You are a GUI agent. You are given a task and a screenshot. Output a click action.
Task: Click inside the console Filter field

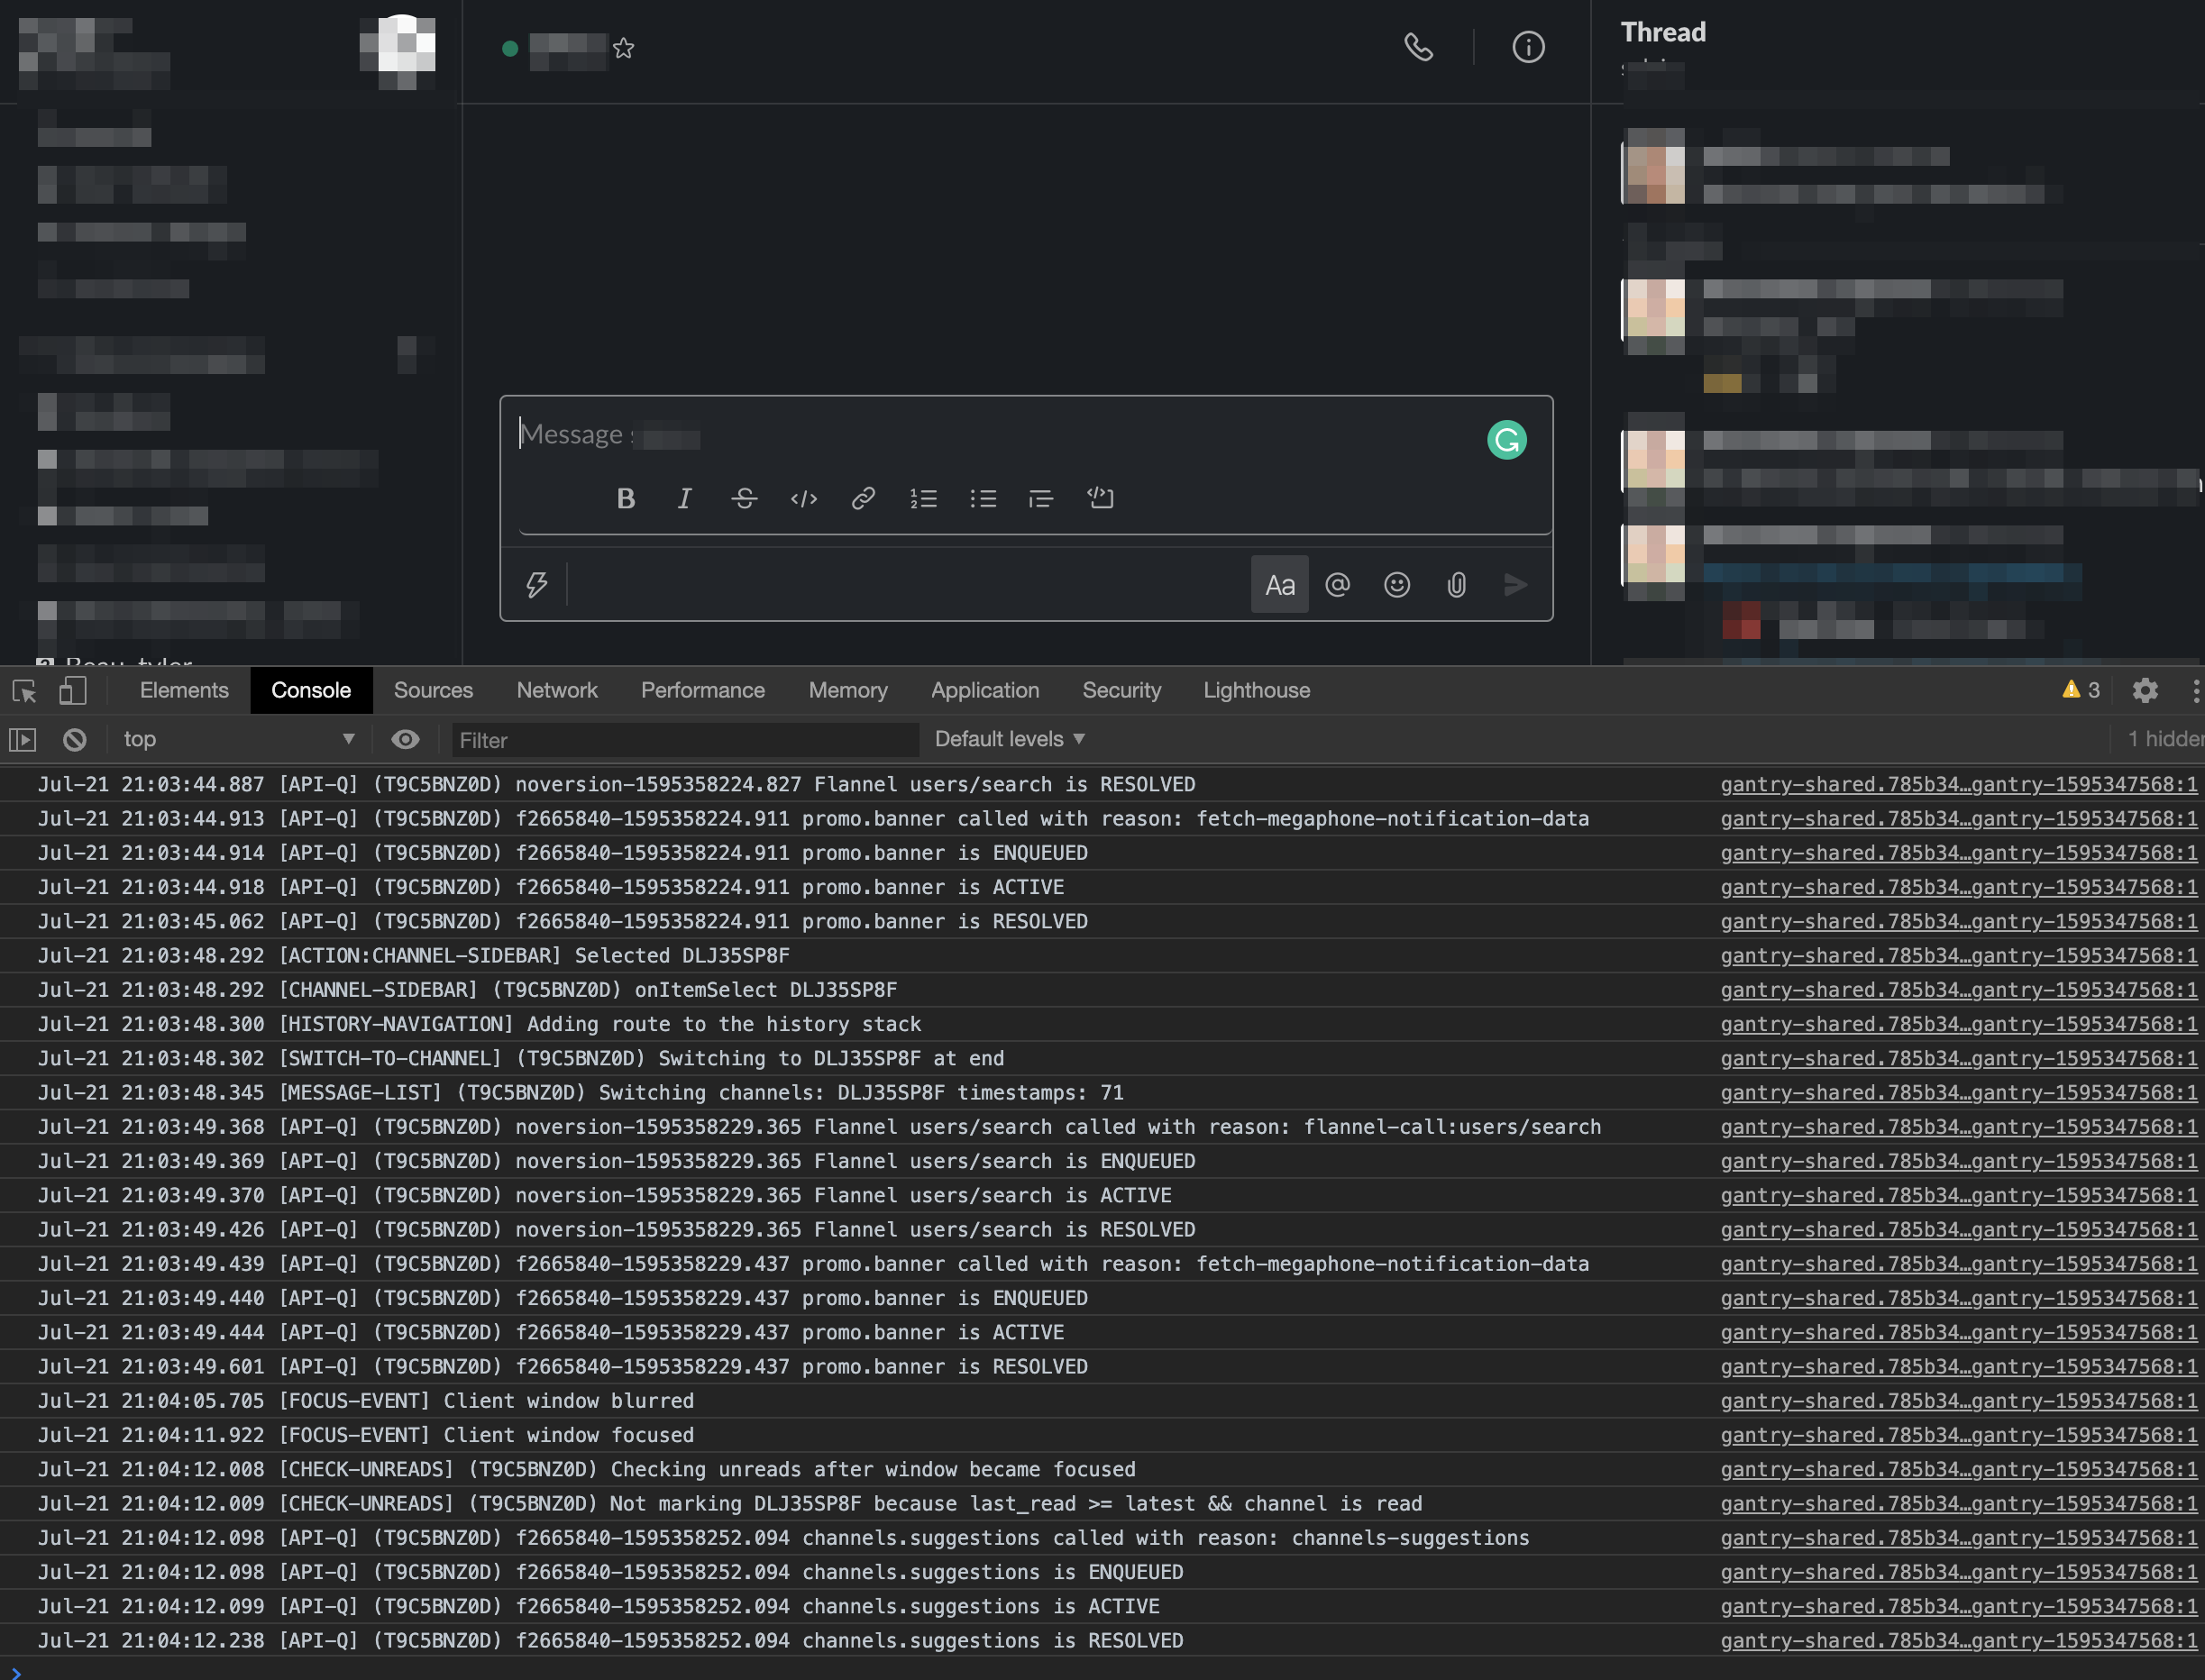tap(685, 740)
